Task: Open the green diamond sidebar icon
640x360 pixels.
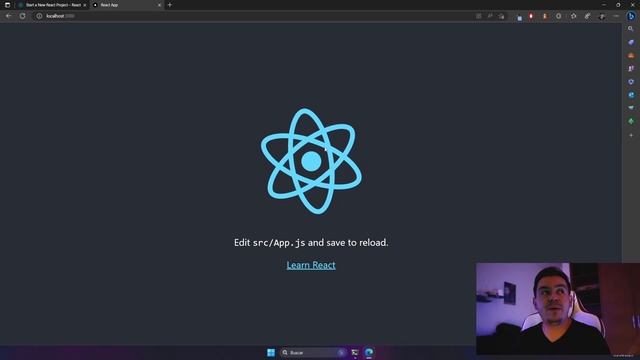Action: [x=631, y=121]
